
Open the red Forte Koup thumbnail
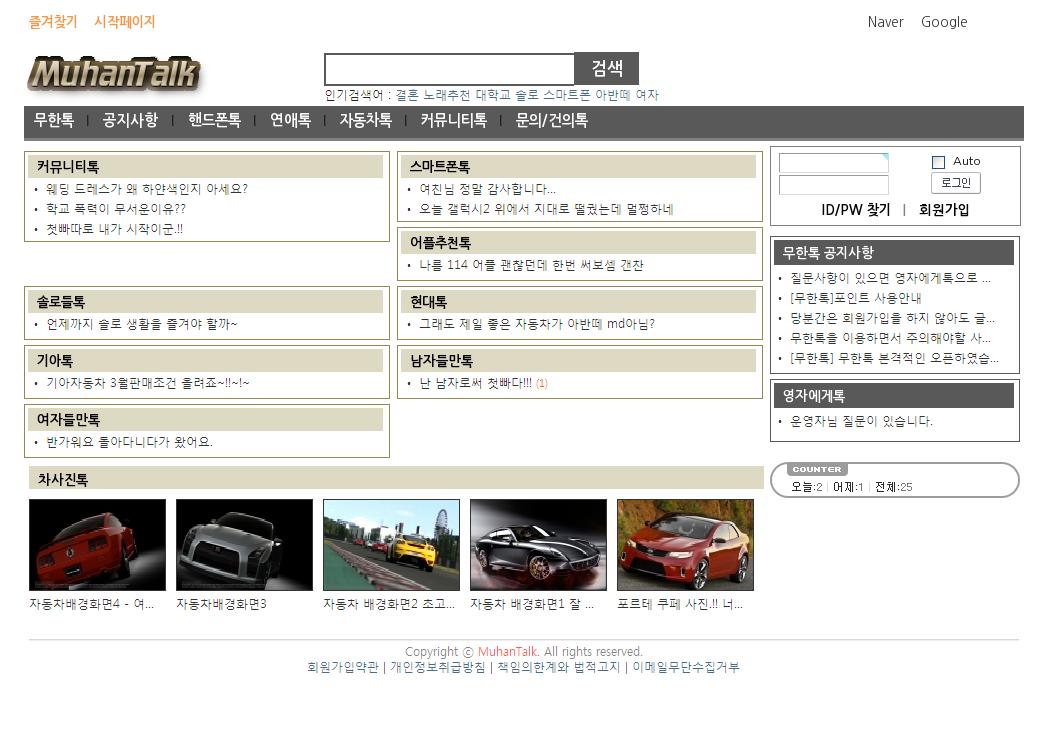tap(685, 545)
